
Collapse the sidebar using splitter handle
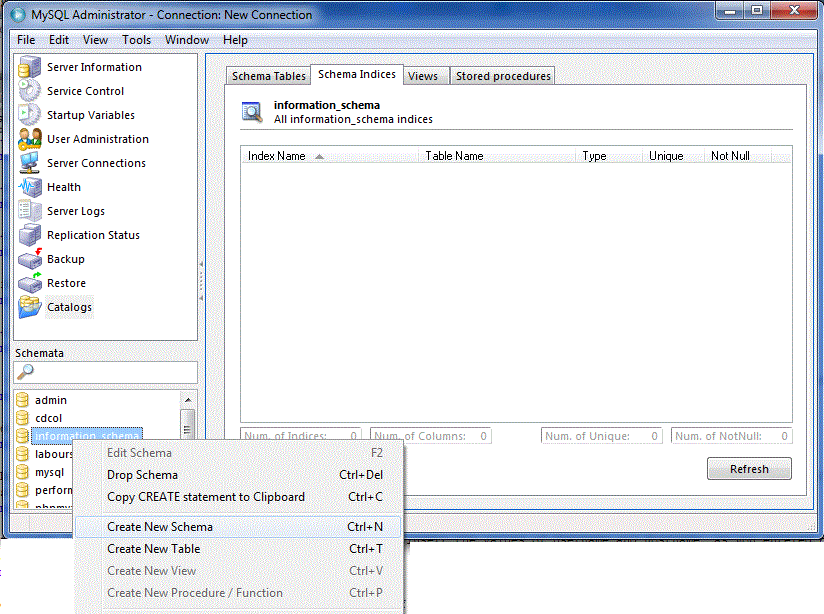[201, 281]
